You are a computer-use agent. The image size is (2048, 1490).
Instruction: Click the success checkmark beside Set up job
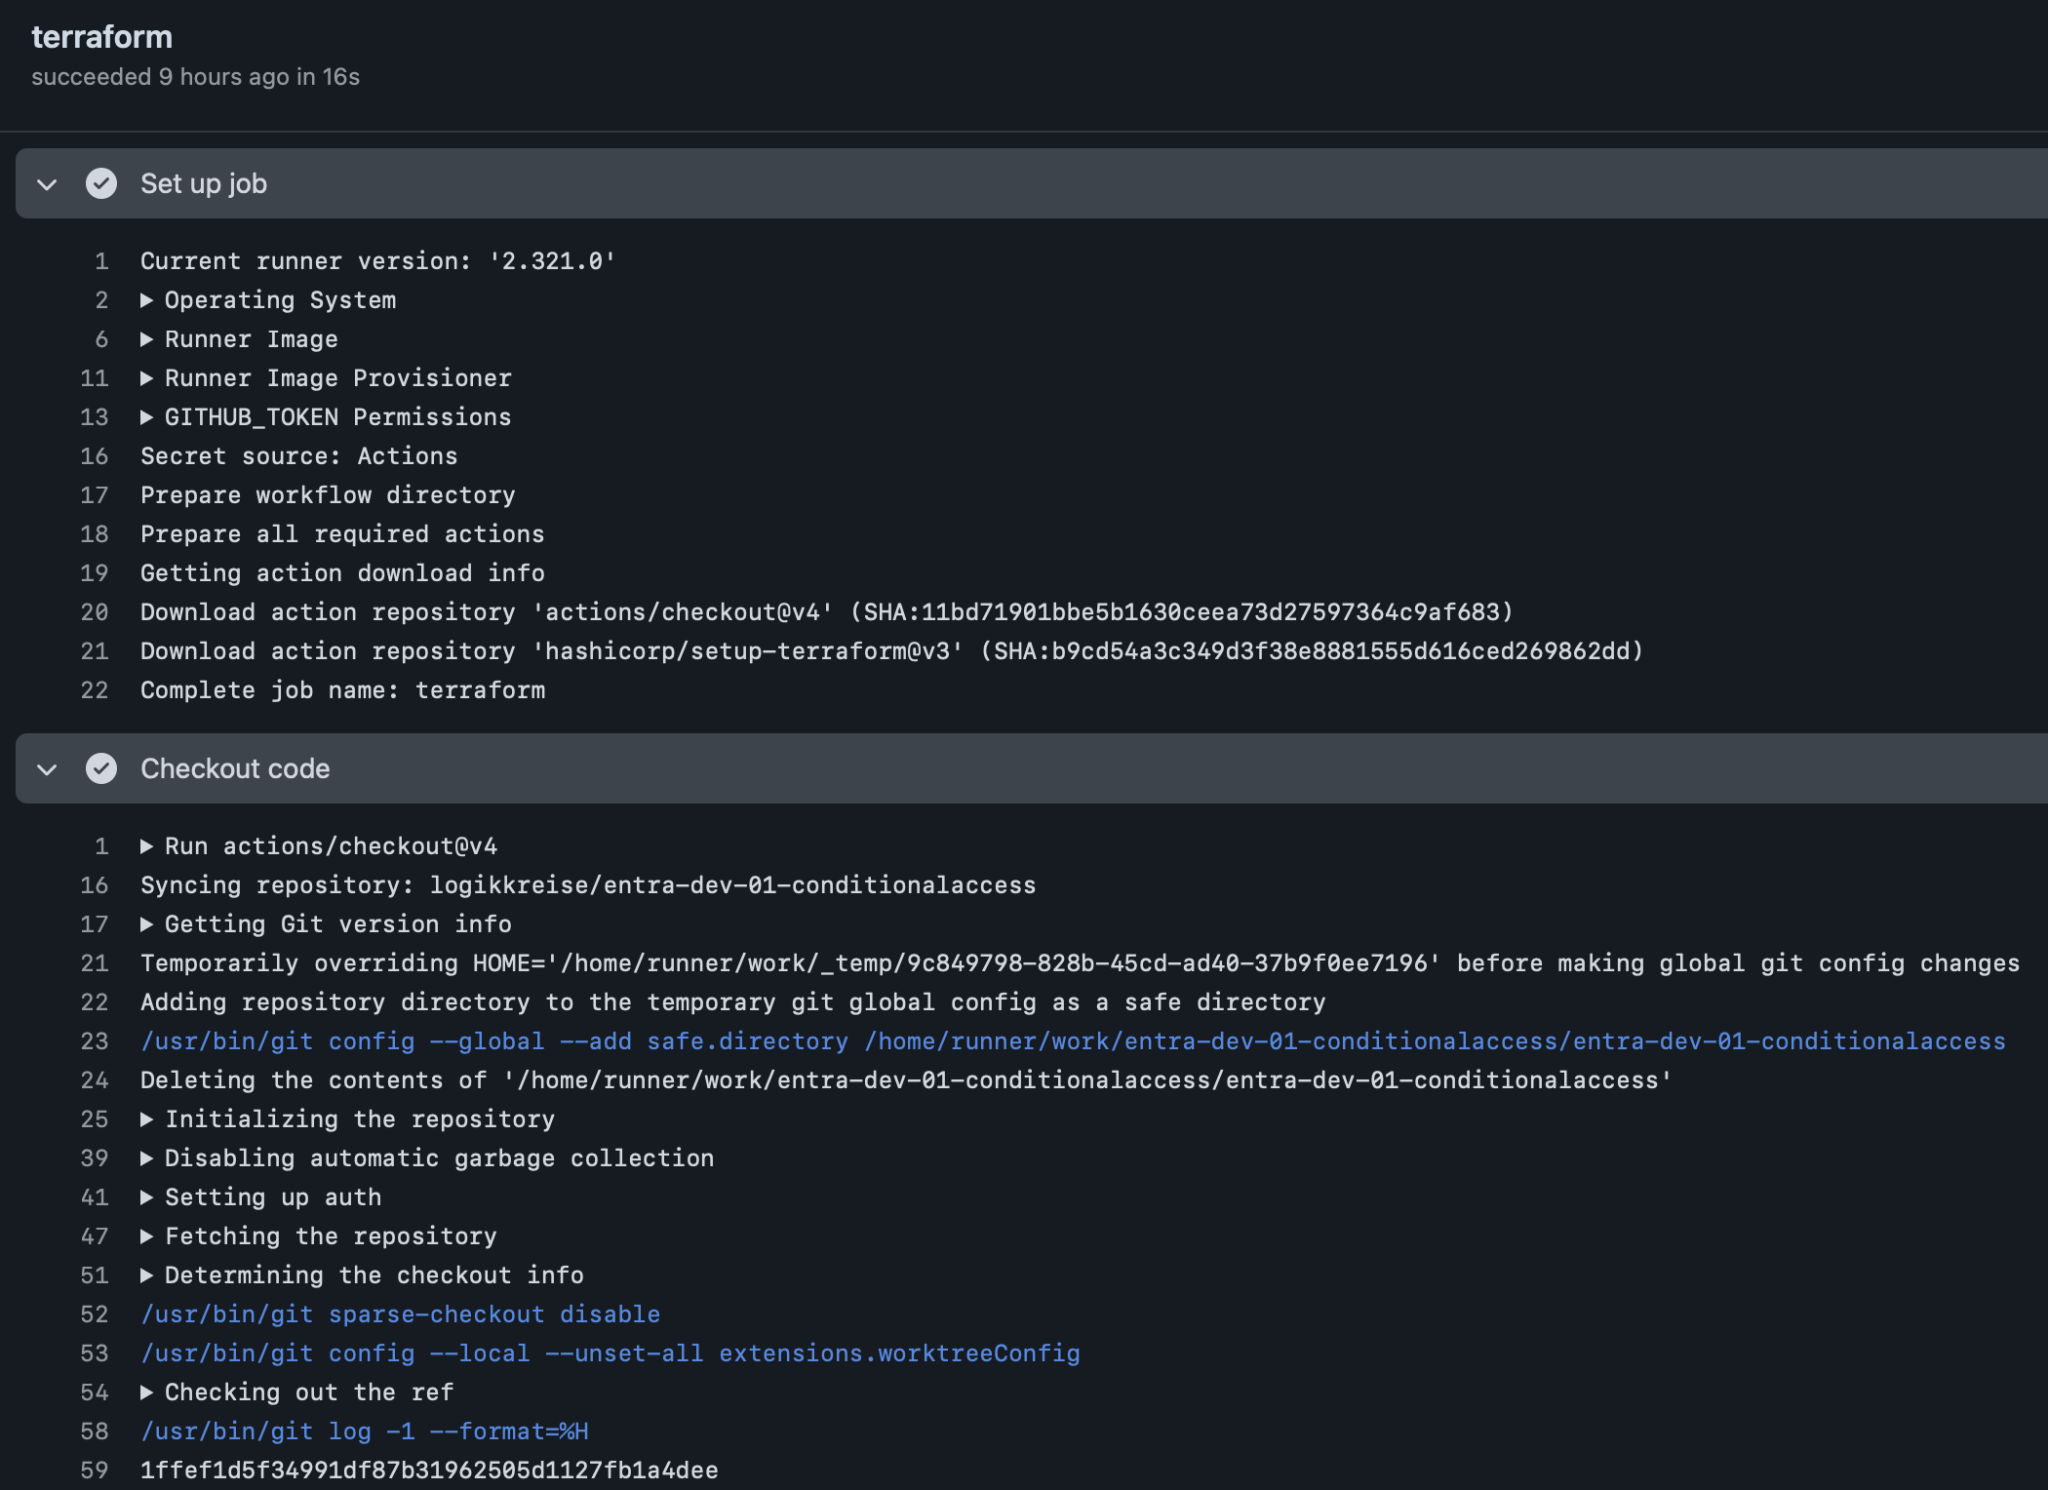tap(101, 184)
